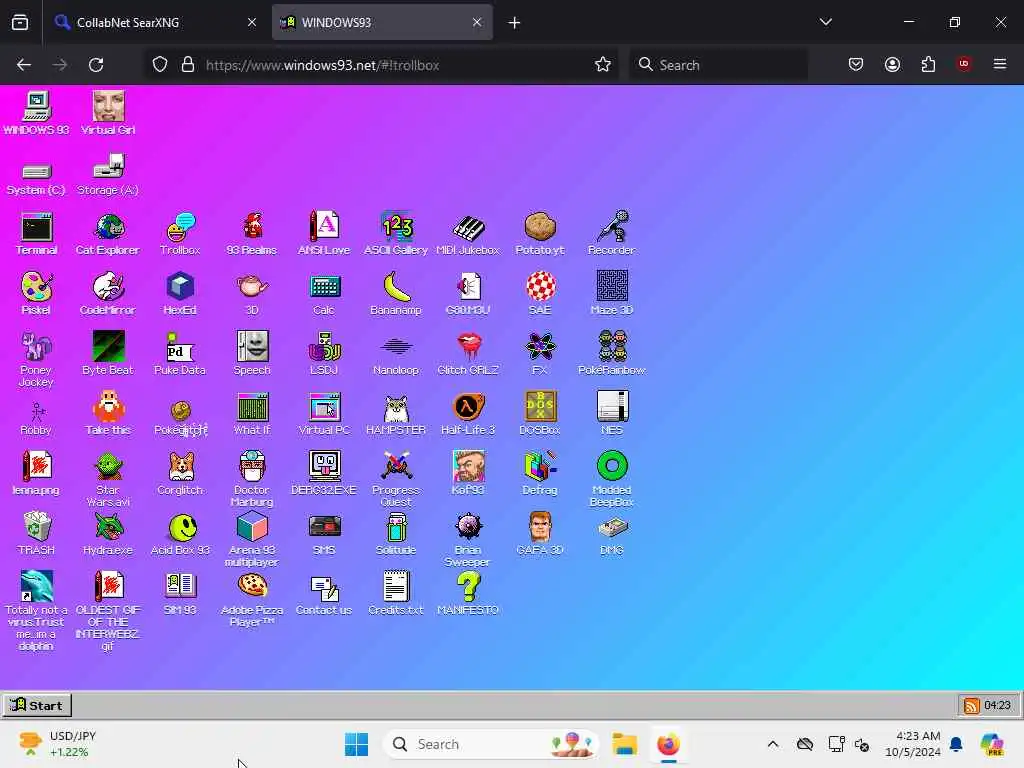This screenshot has height=768, width=1024.
Task: Open ANSI Love application
Action: (x=324, y=233)
